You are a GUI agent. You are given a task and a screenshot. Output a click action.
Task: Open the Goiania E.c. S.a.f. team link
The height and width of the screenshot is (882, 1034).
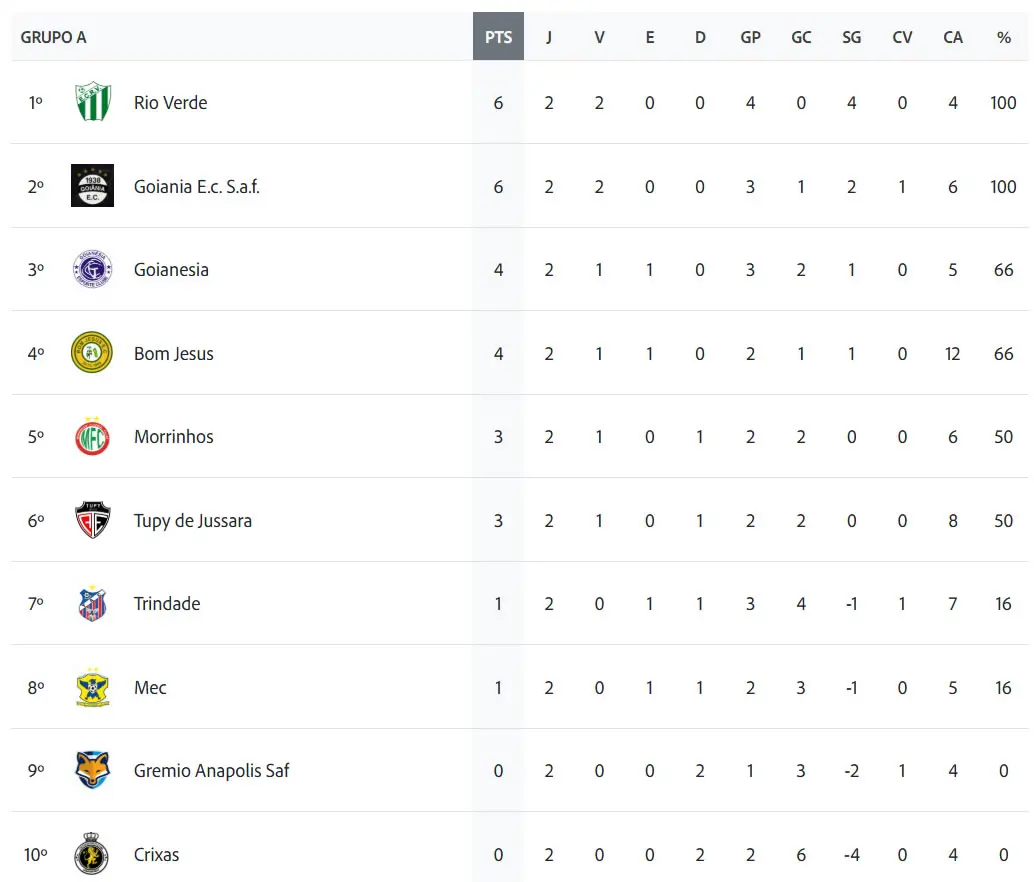pyautogui.click(x=197, y=187)
